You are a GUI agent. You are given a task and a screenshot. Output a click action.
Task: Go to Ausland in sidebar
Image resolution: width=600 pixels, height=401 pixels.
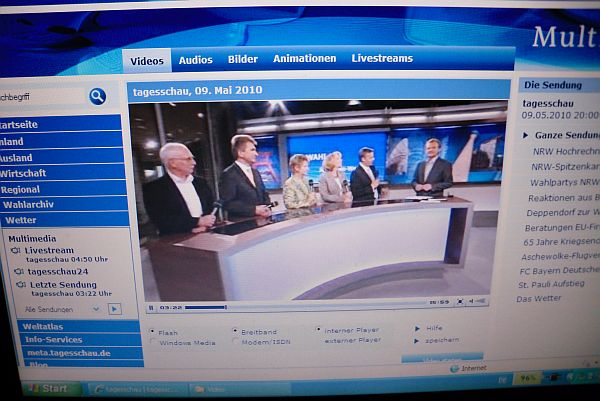(61, 157)
